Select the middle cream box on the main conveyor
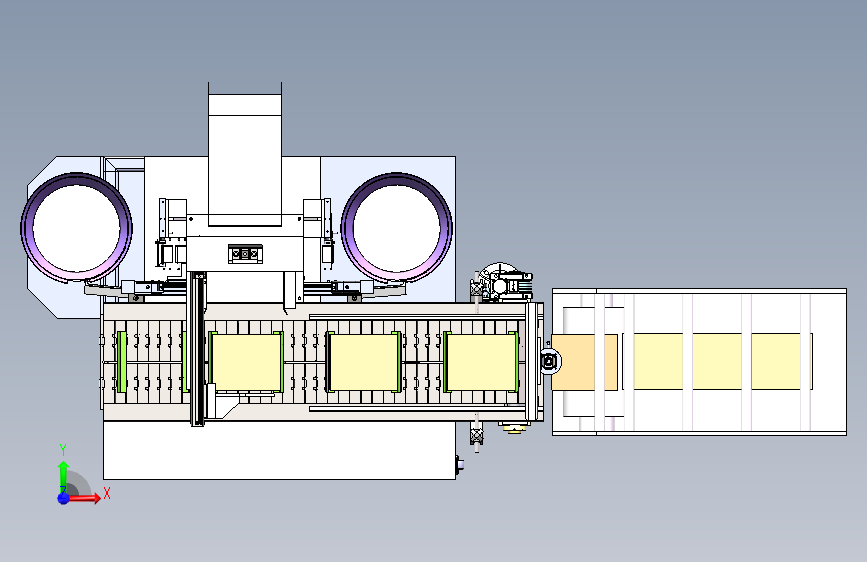 (x=363, y=362)
